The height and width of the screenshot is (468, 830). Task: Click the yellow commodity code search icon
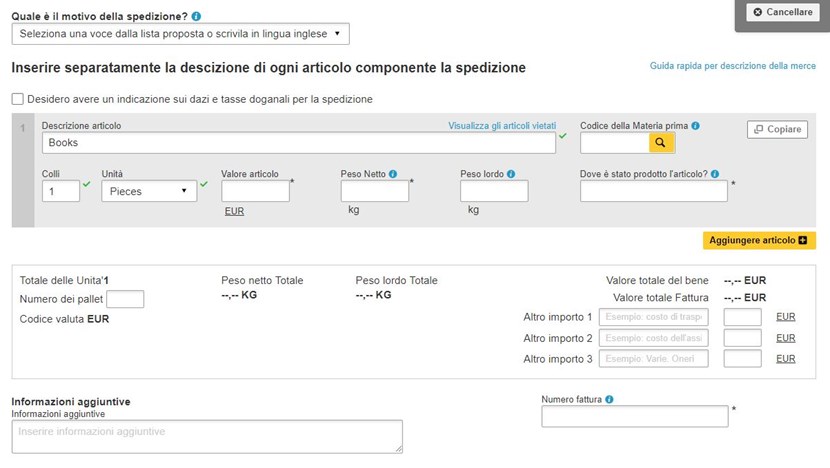[x=660, y=144]
